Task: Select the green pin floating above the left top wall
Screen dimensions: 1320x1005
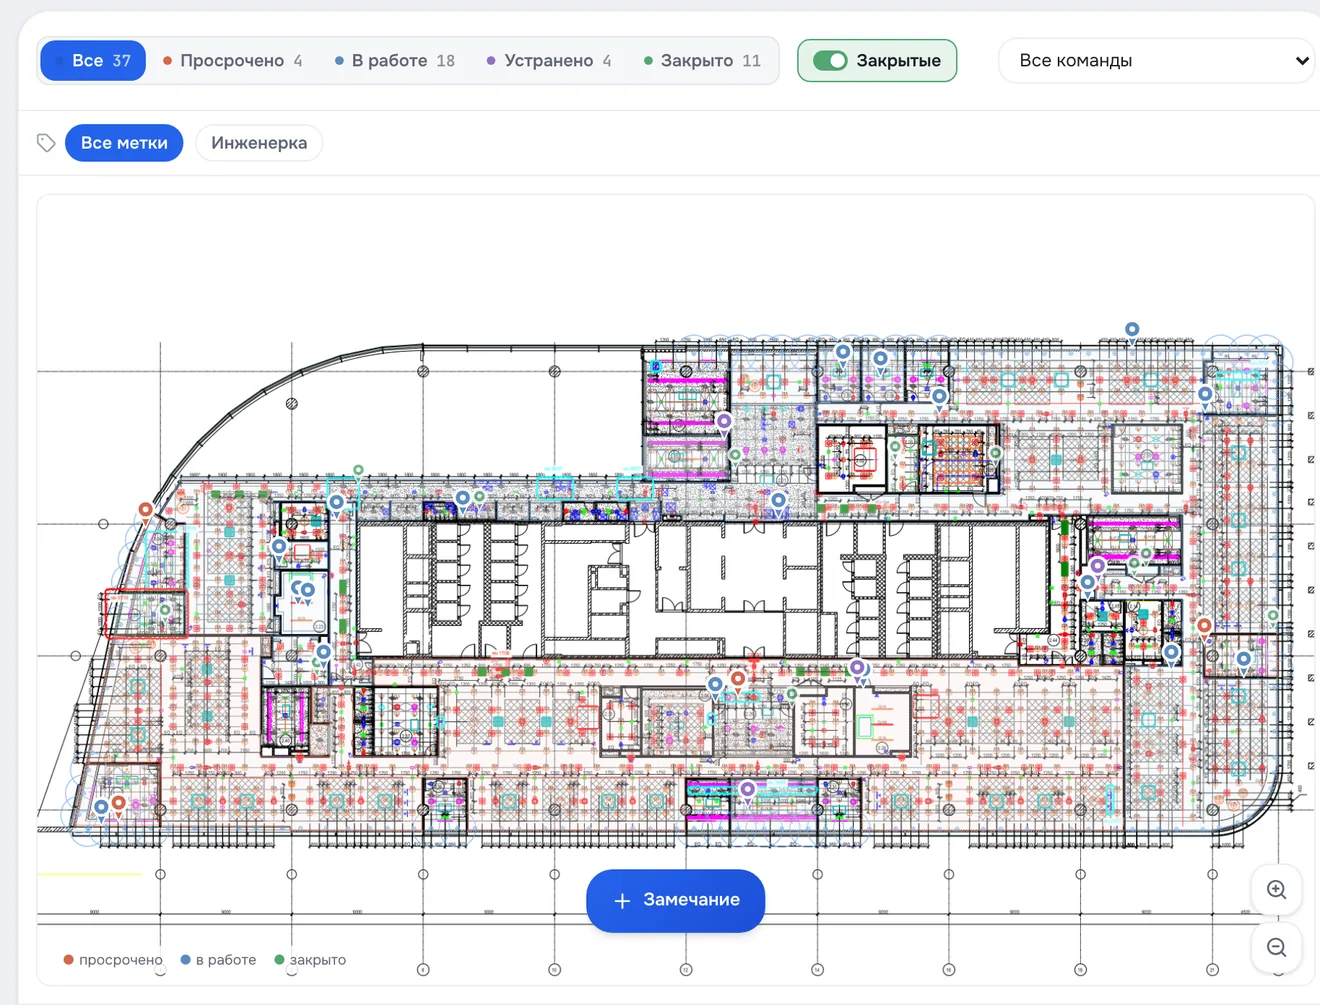Action: click(358, 471)
